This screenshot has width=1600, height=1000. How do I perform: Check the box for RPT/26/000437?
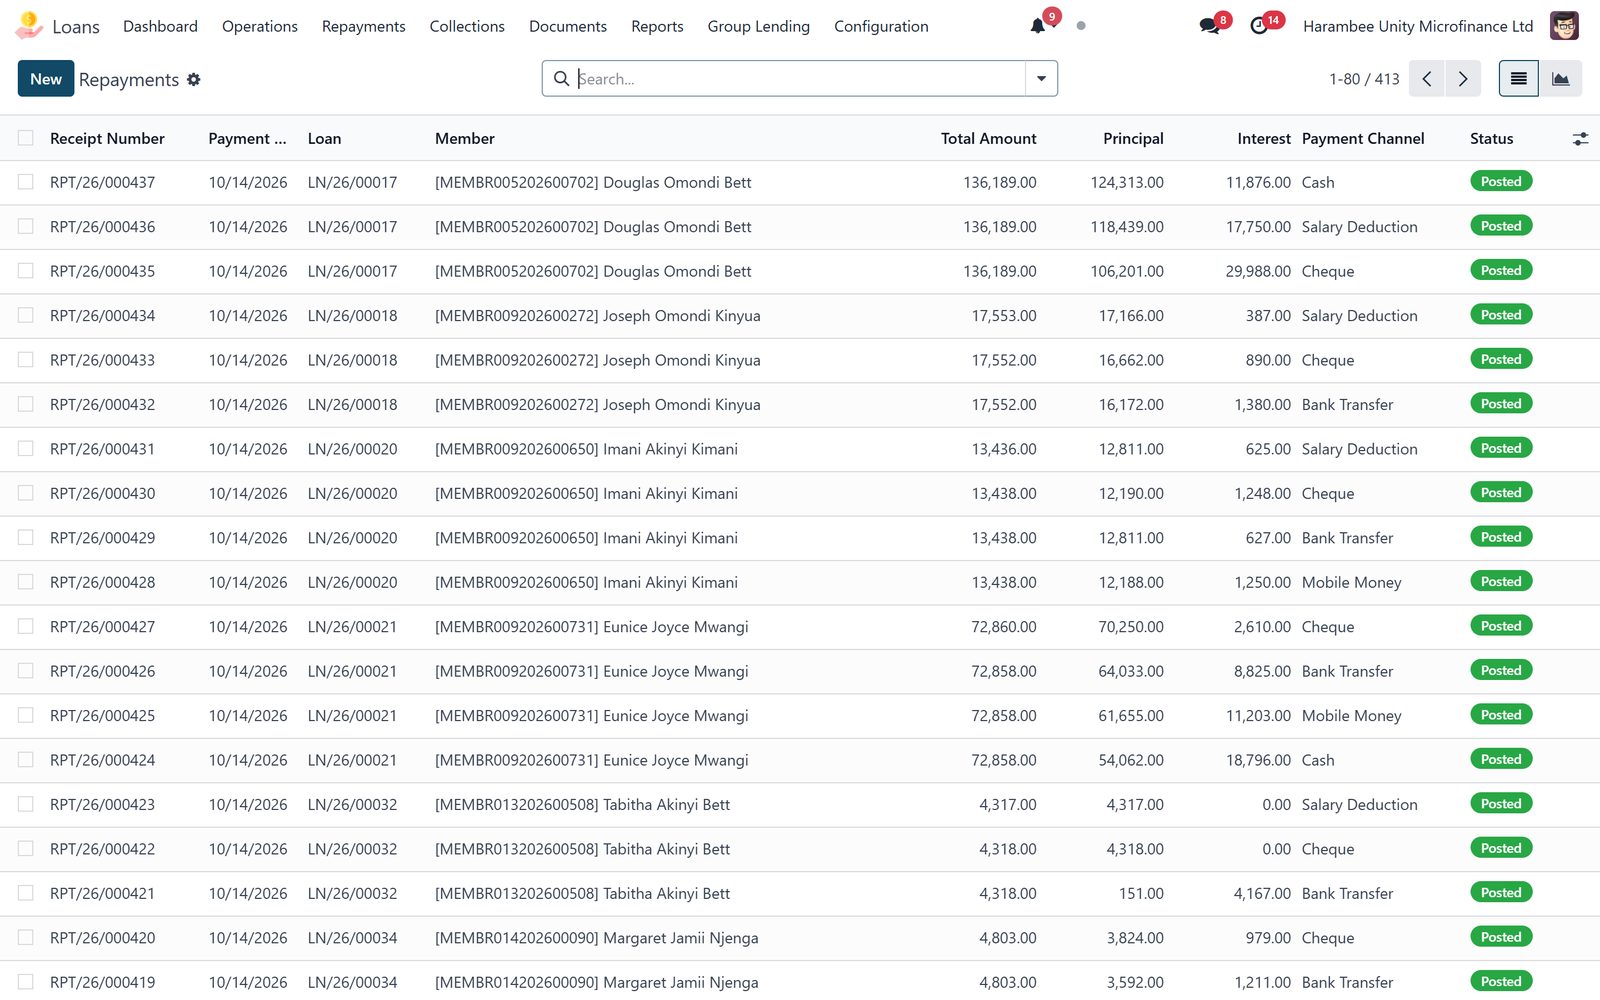(26, 182)
